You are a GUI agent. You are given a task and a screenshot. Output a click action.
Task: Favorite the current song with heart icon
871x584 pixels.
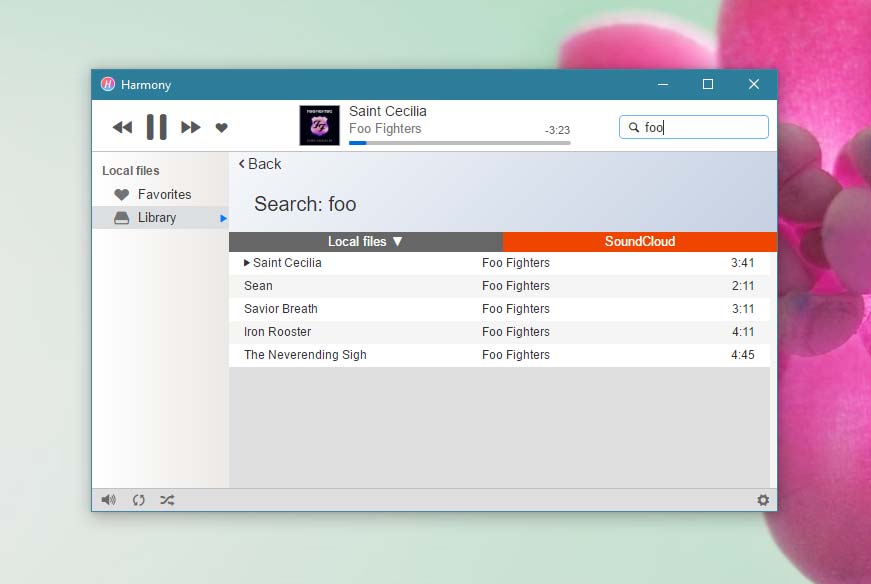click(222, 127)
